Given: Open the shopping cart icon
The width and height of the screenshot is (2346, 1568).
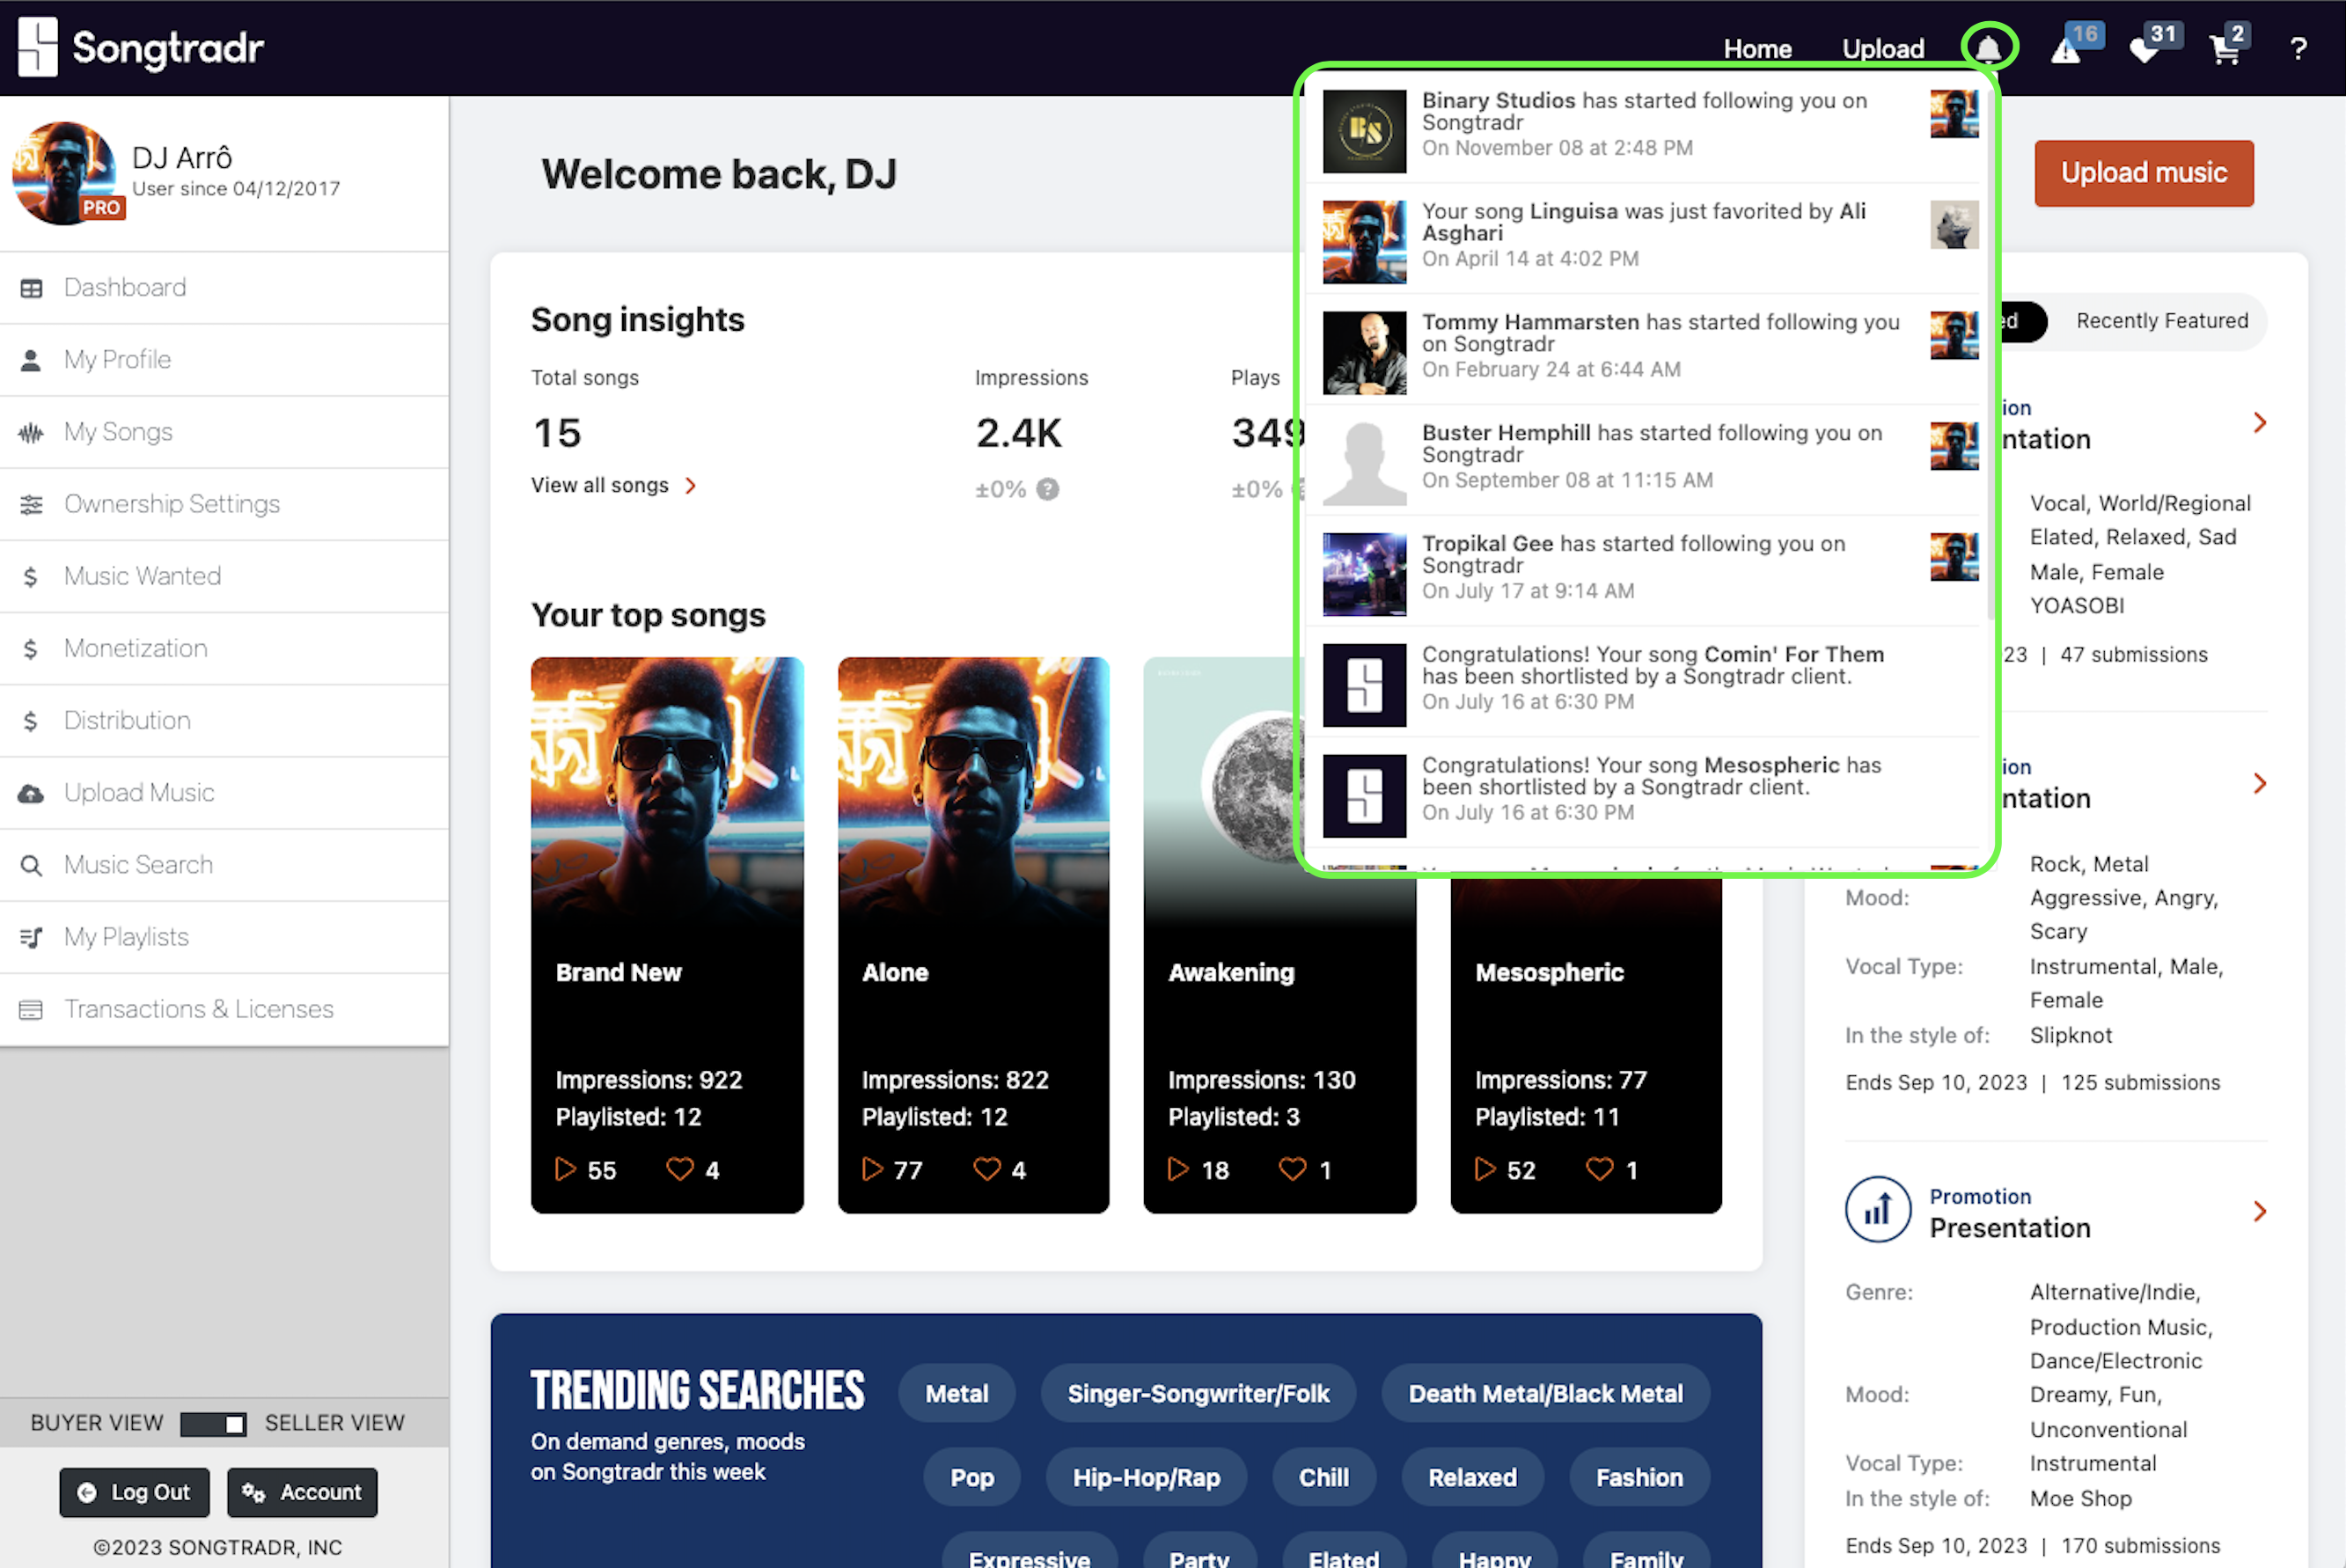Looking at the screenshot, I should 2225,50.
